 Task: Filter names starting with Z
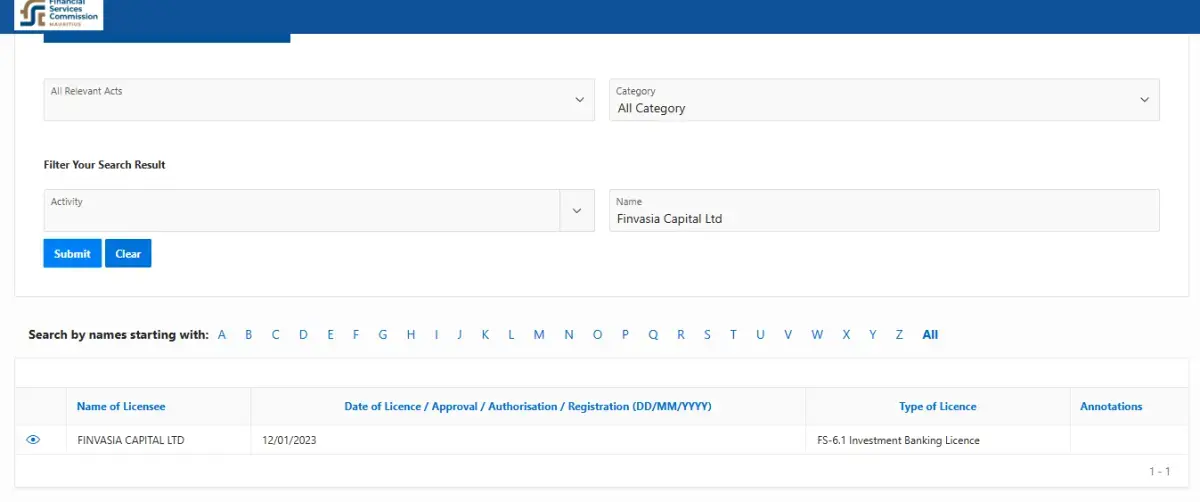tap(899, 335)
